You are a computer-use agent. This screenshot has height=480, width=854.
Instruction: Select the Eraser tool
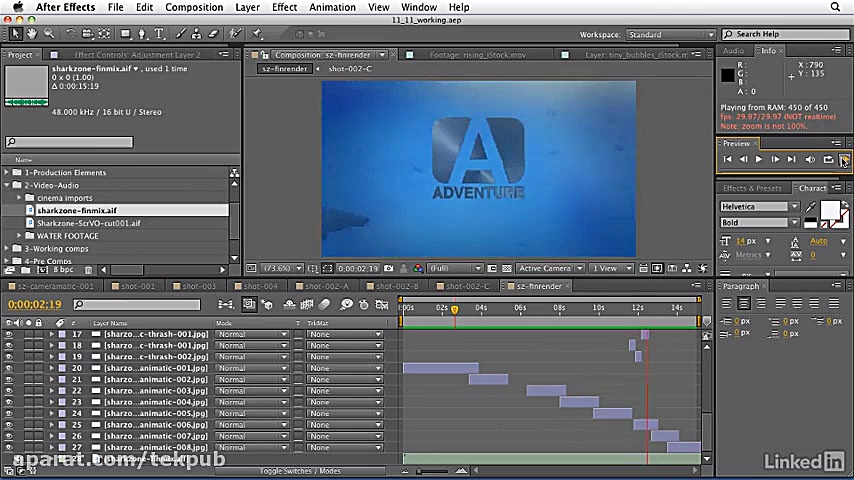(x=213, y=34)
